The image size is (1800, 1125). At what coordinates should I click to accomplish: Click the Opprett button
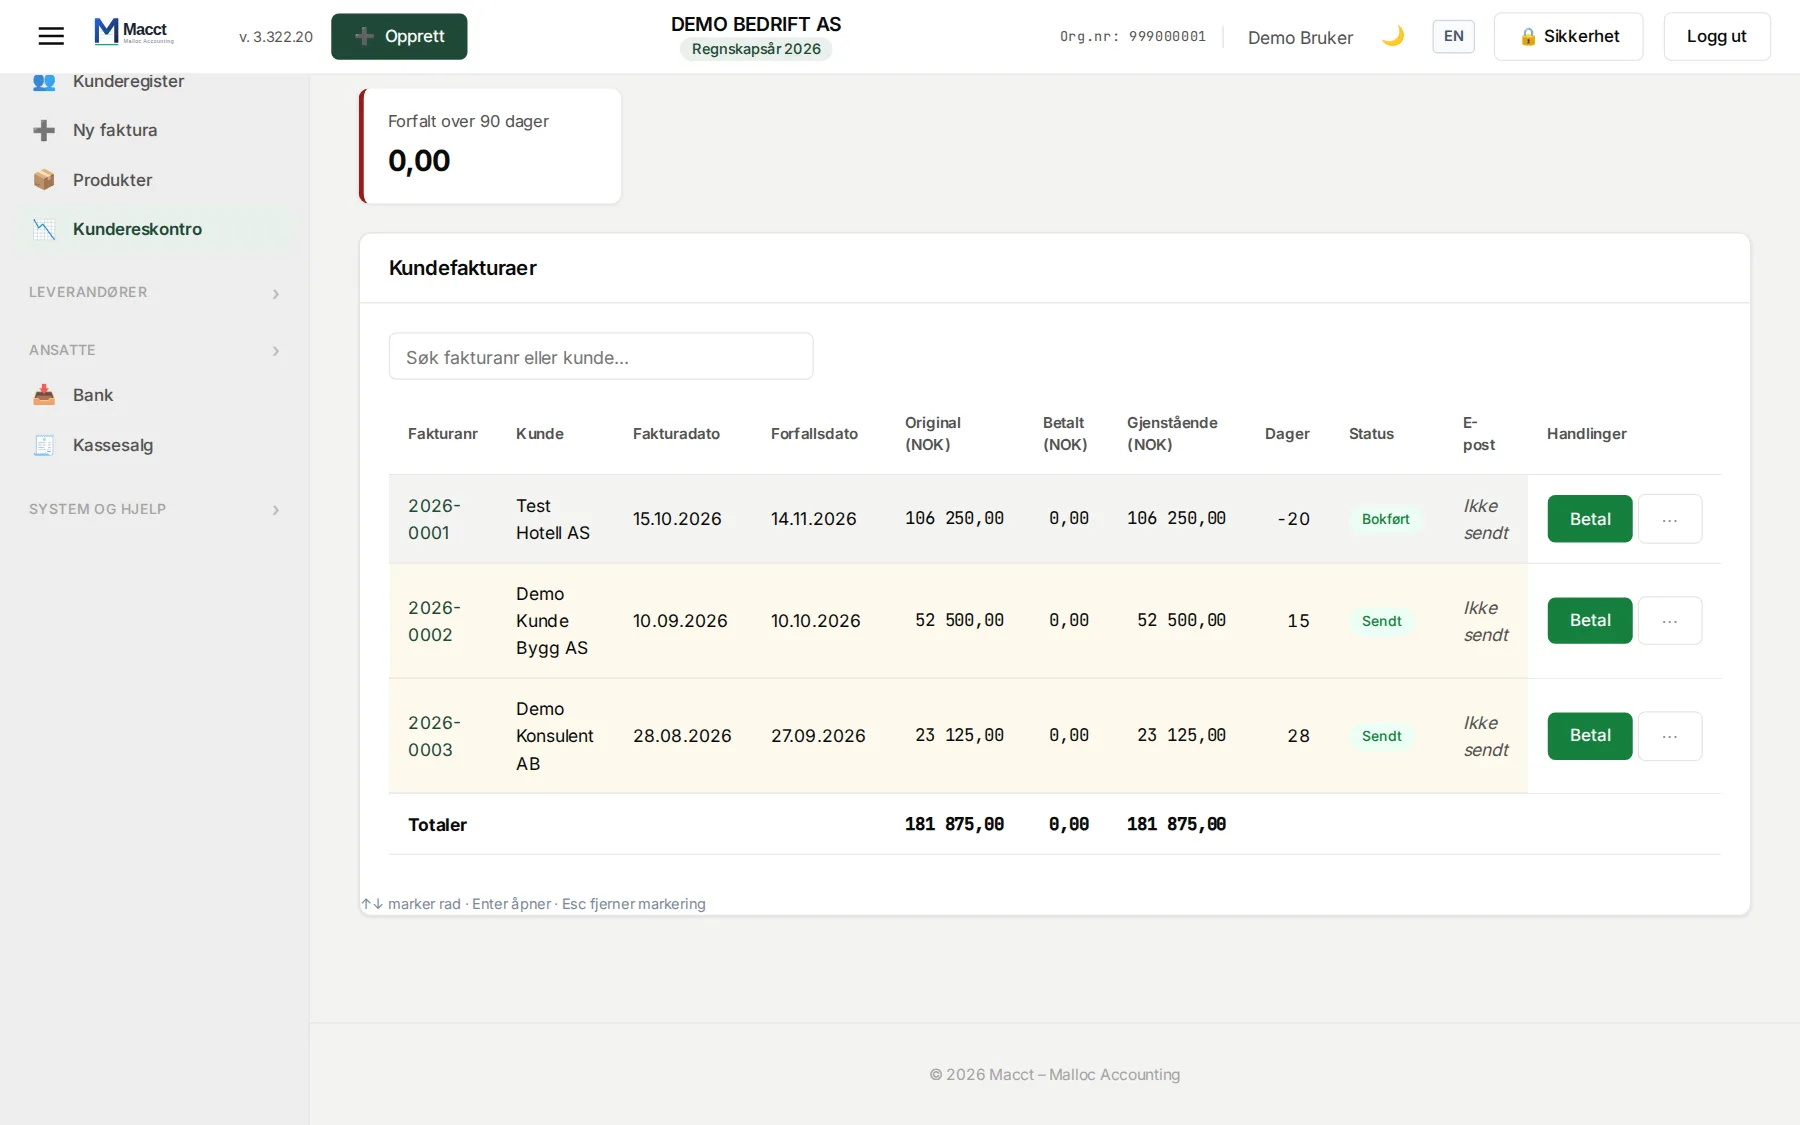(x=399, y=36)
